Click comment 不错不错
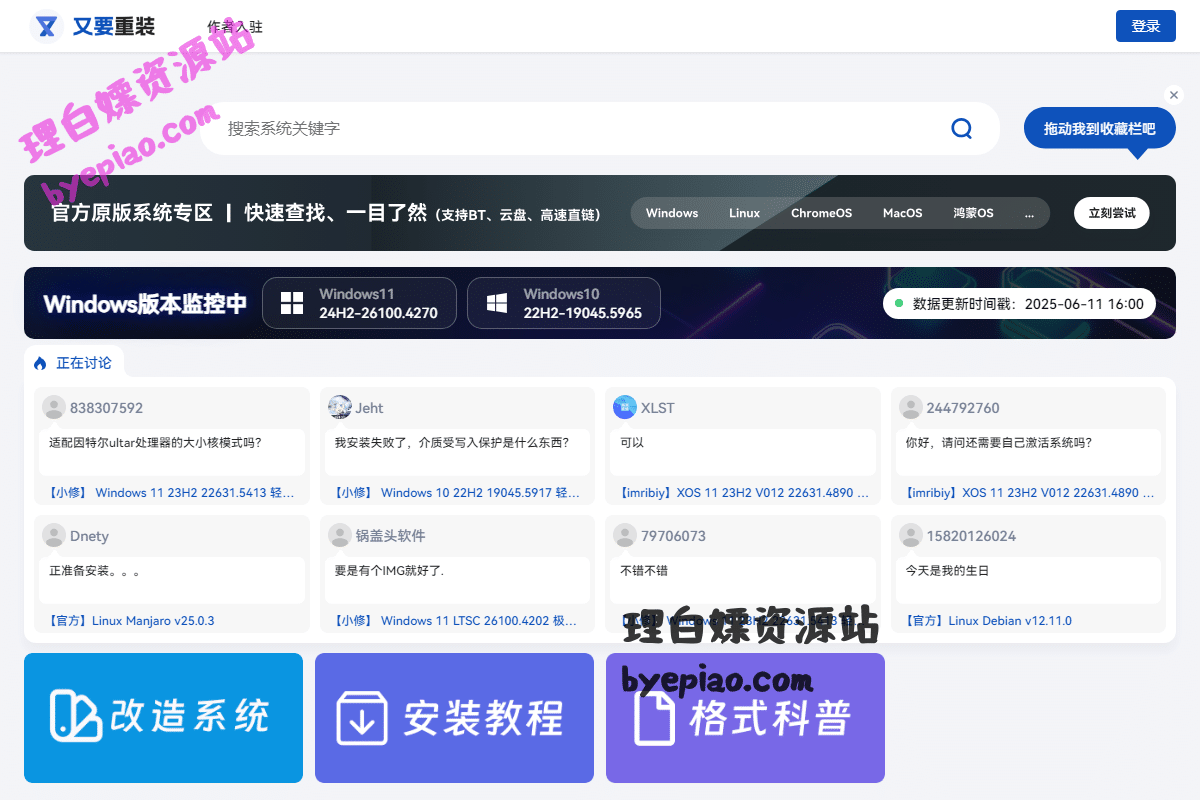 click(x=644, y=570)
